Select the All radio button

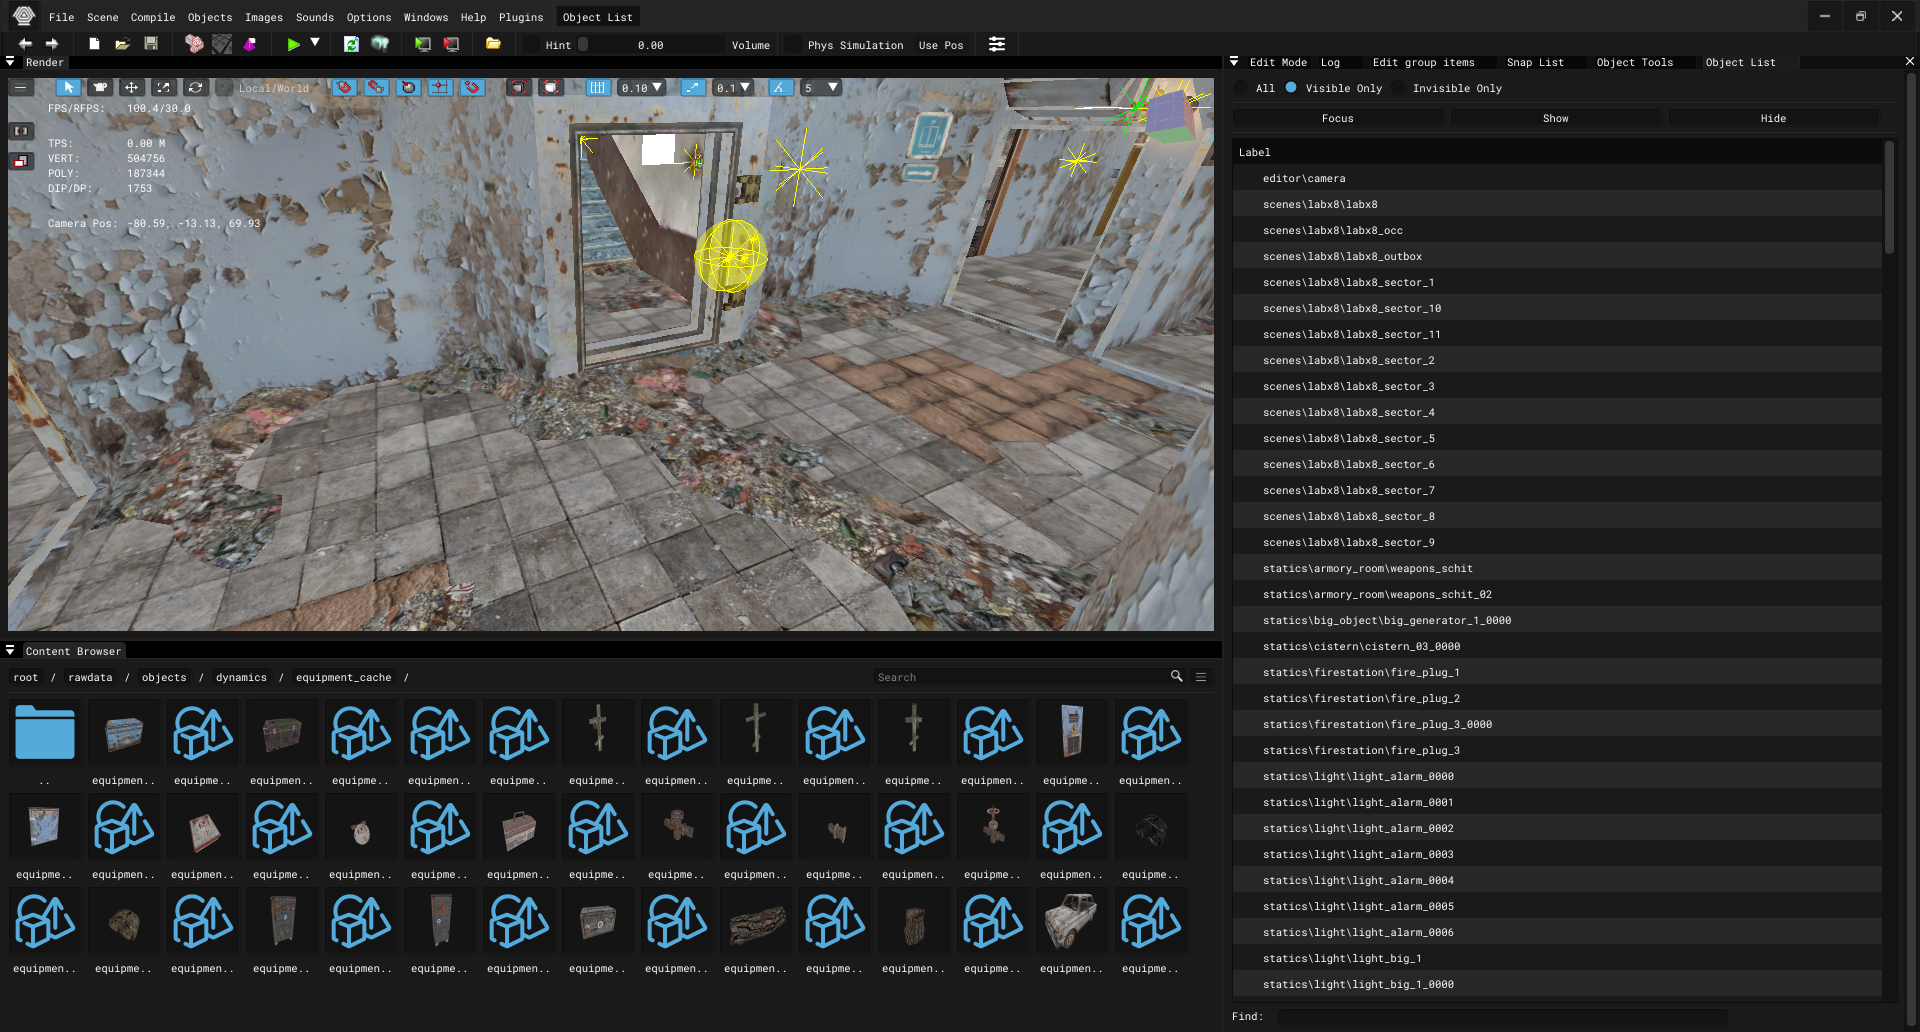pyautogui.click(x=1242, y=88)
